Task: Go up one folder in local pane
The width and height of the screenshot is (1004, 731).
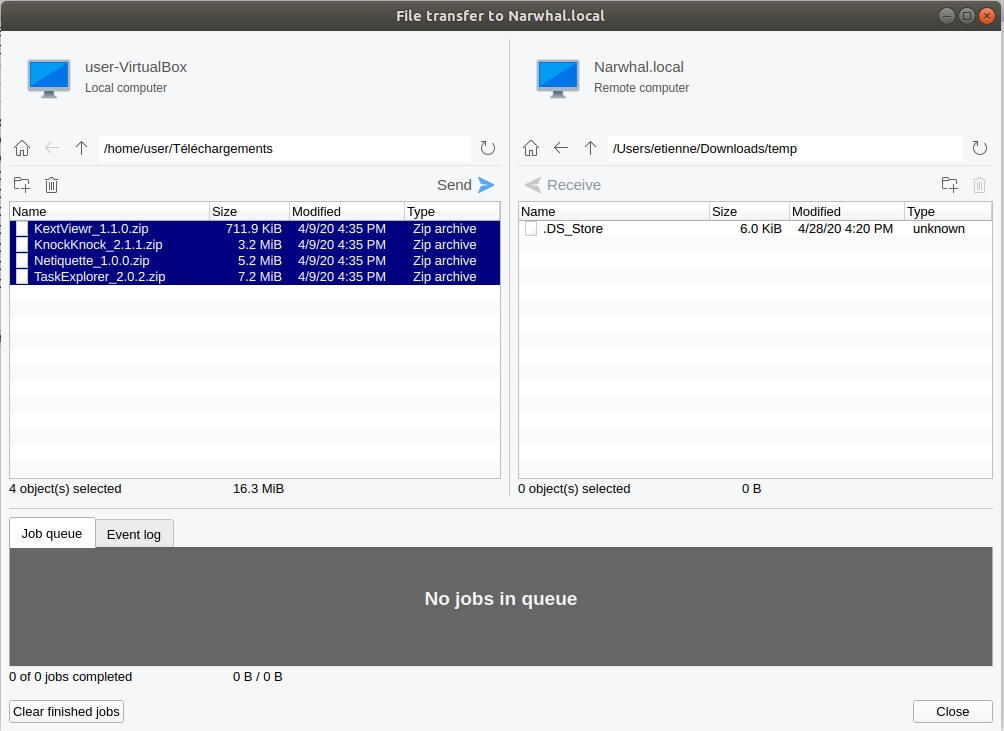Action: point(82,148)
